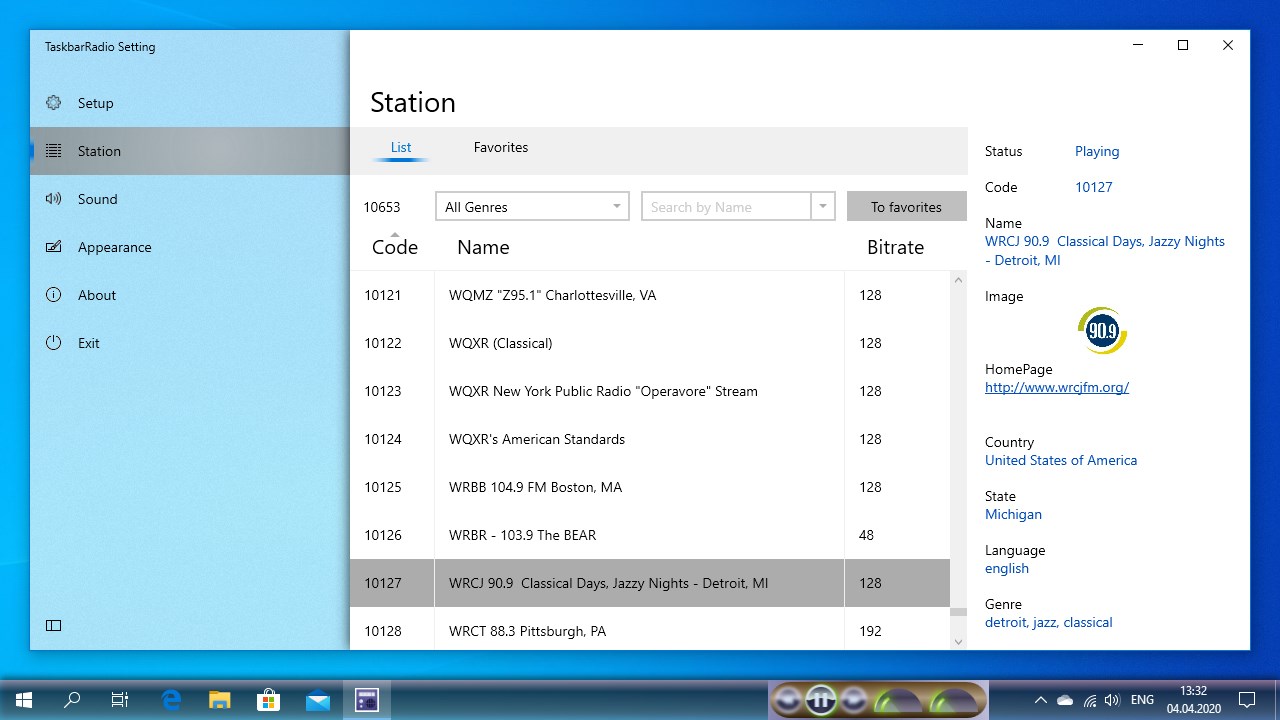Screen dimensions: 1280x720
Task: Sort the station list by Bitrate column
Action: [895, 247]
